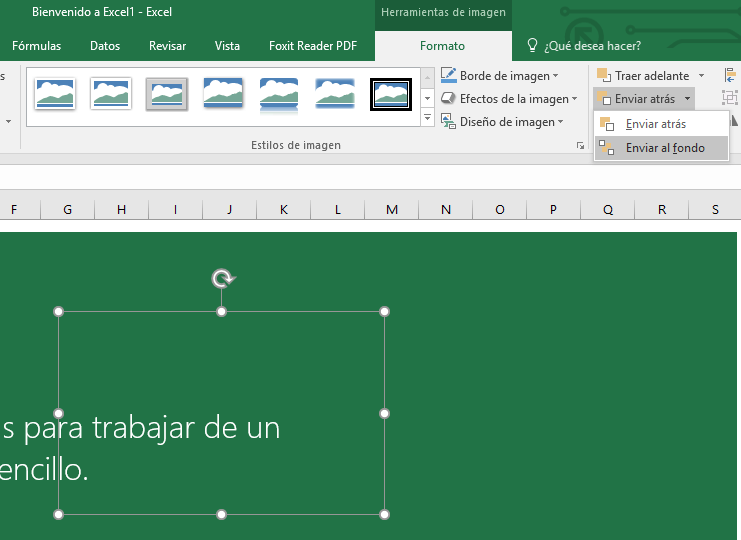Choose Enviar al fondo menu option
This screenshot has height=540, width=741.
[x=661, y=148]
